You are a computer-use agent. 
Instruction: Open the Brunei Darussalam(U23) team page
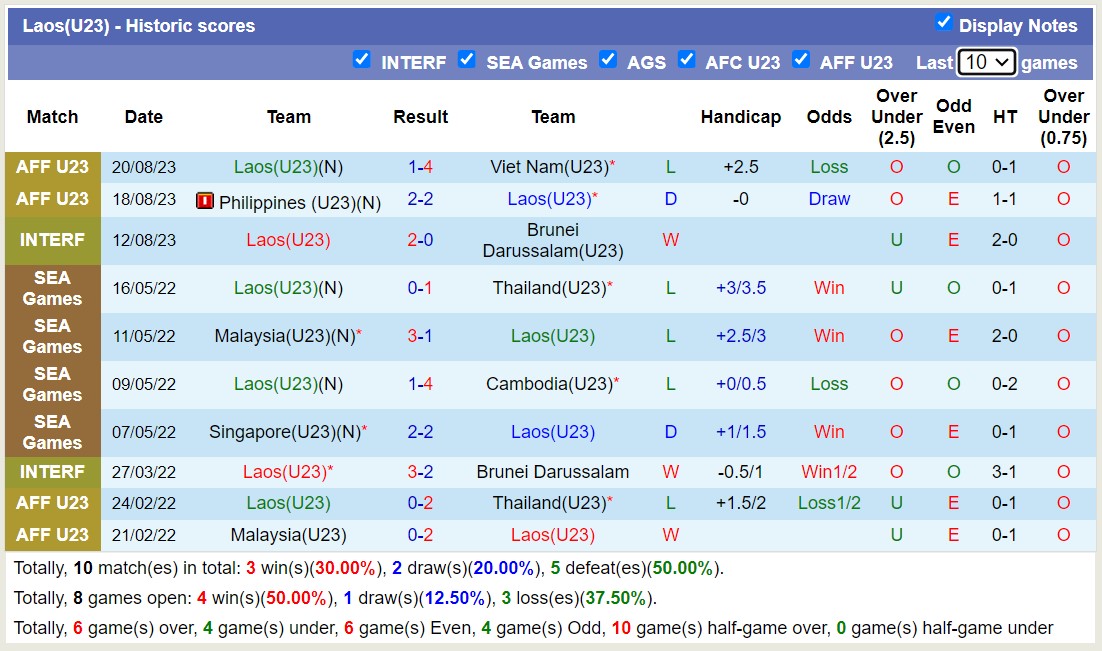pyautogui.click(x=553, y=240)
